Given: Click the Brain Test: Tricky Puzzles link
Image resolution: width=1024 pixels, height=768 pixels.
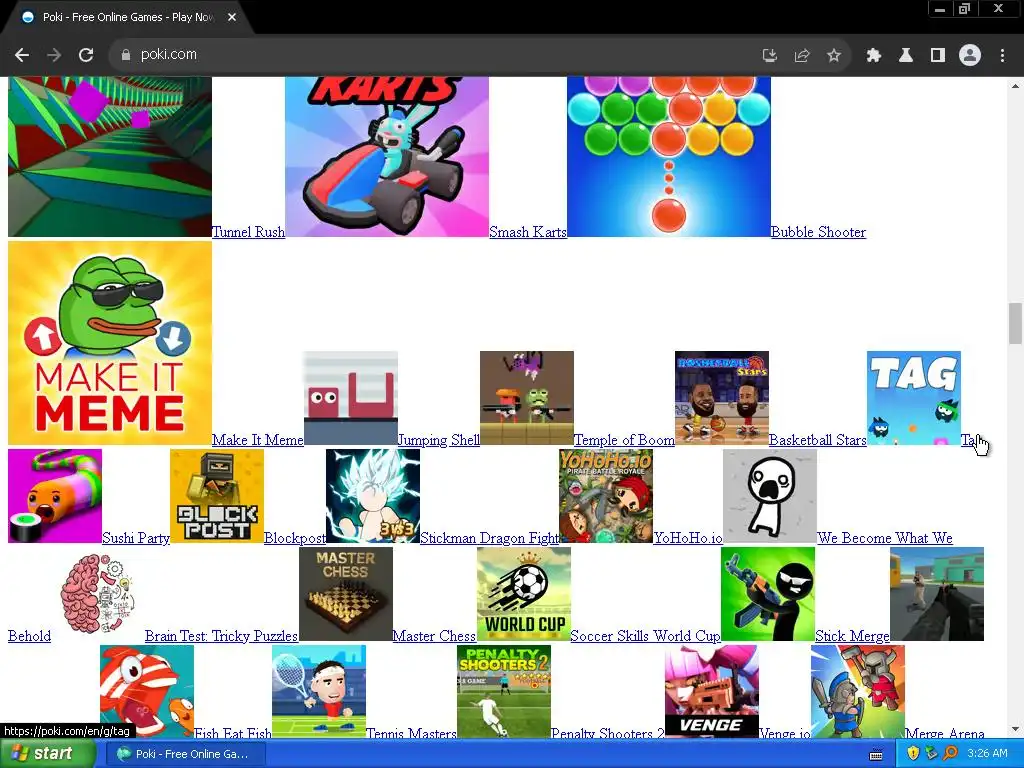Looking at the screenshot, I should [x=221, y=636].
